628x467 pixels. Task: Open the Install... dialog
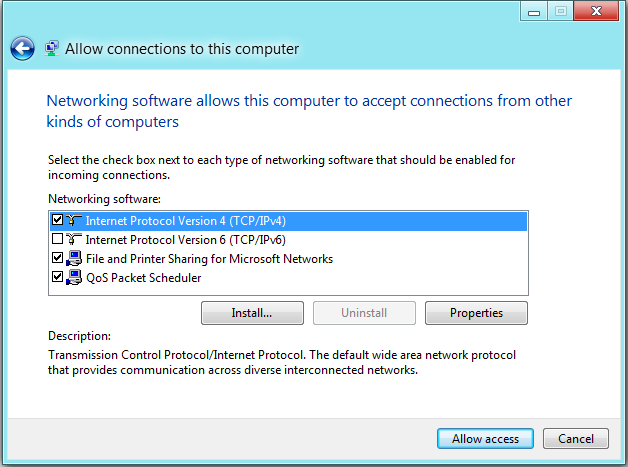[x=252, y=313]
